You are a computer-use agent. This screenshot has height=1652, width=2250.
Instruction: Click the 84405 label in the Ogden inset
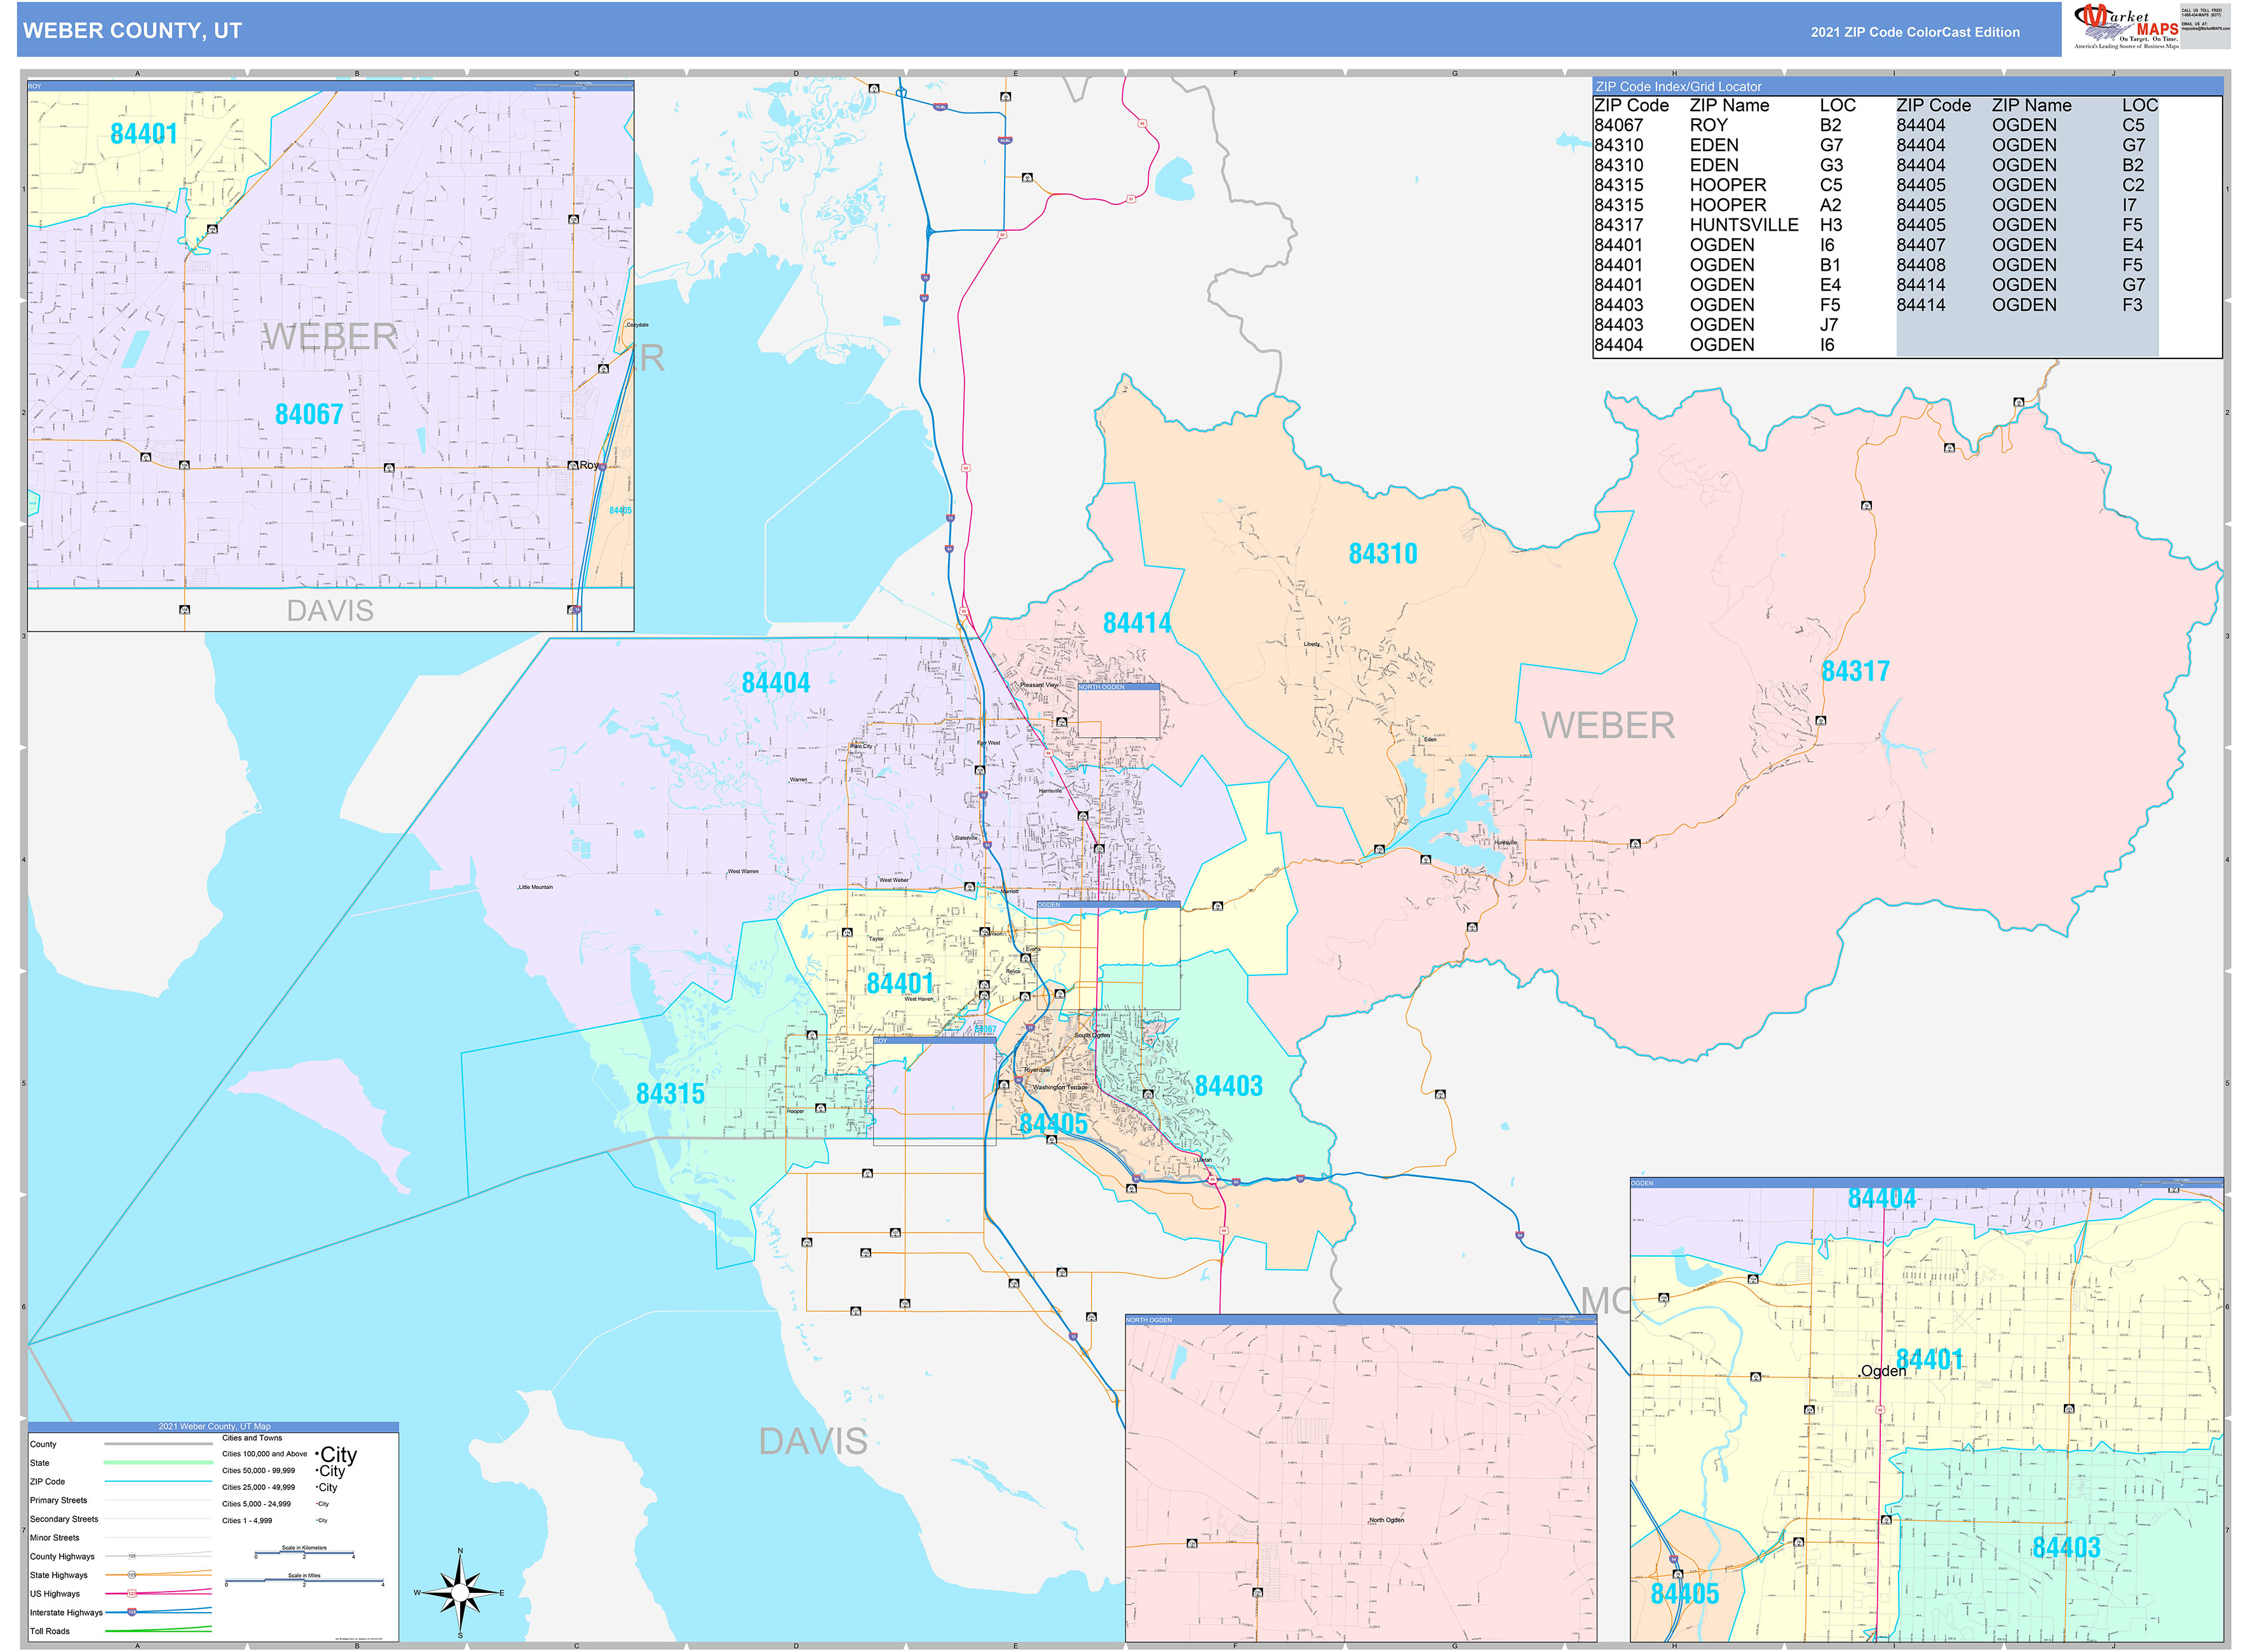(x=1684, y=1594)
